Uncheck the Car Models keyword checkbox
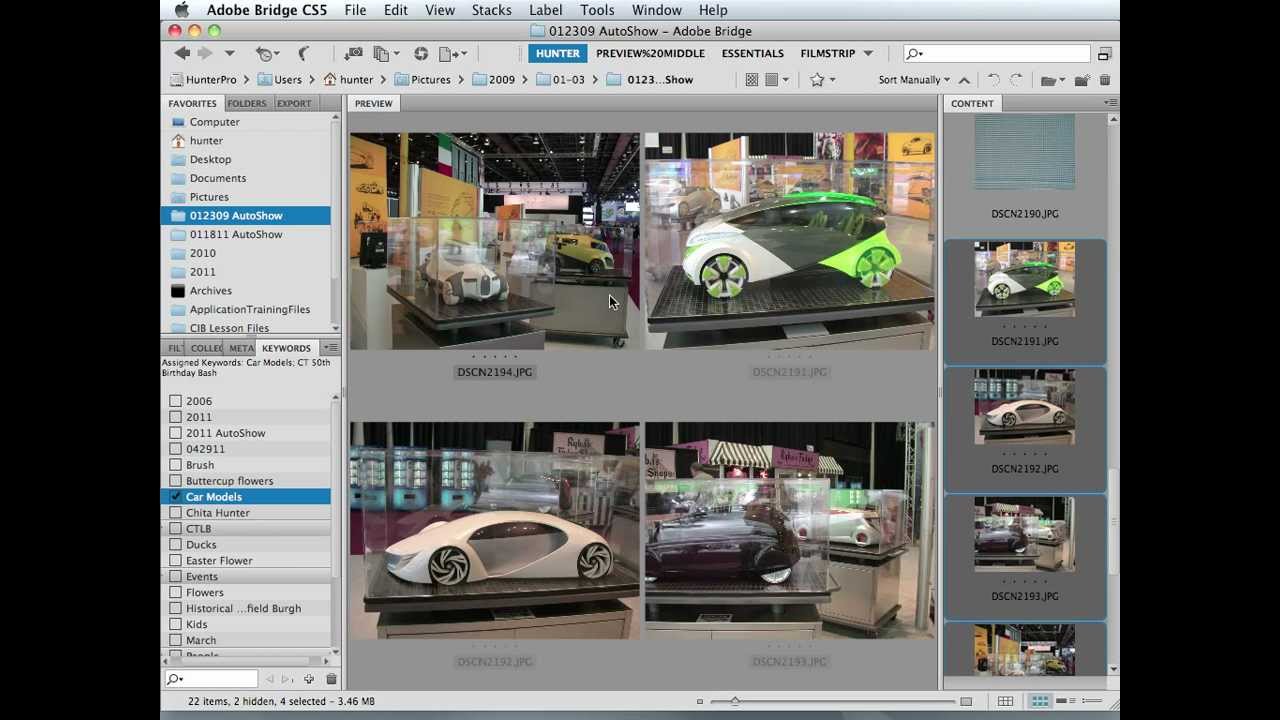 [176, 497]
